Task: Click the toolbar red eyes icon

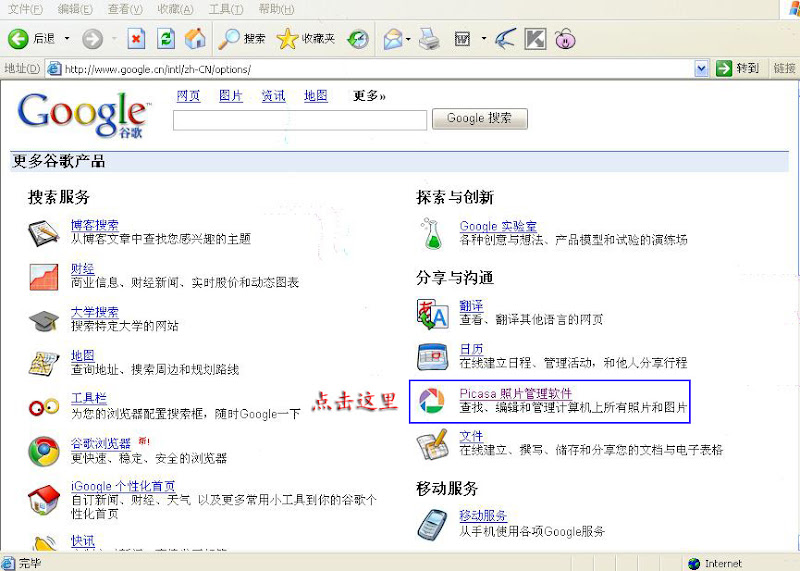Action: point(44,407)
